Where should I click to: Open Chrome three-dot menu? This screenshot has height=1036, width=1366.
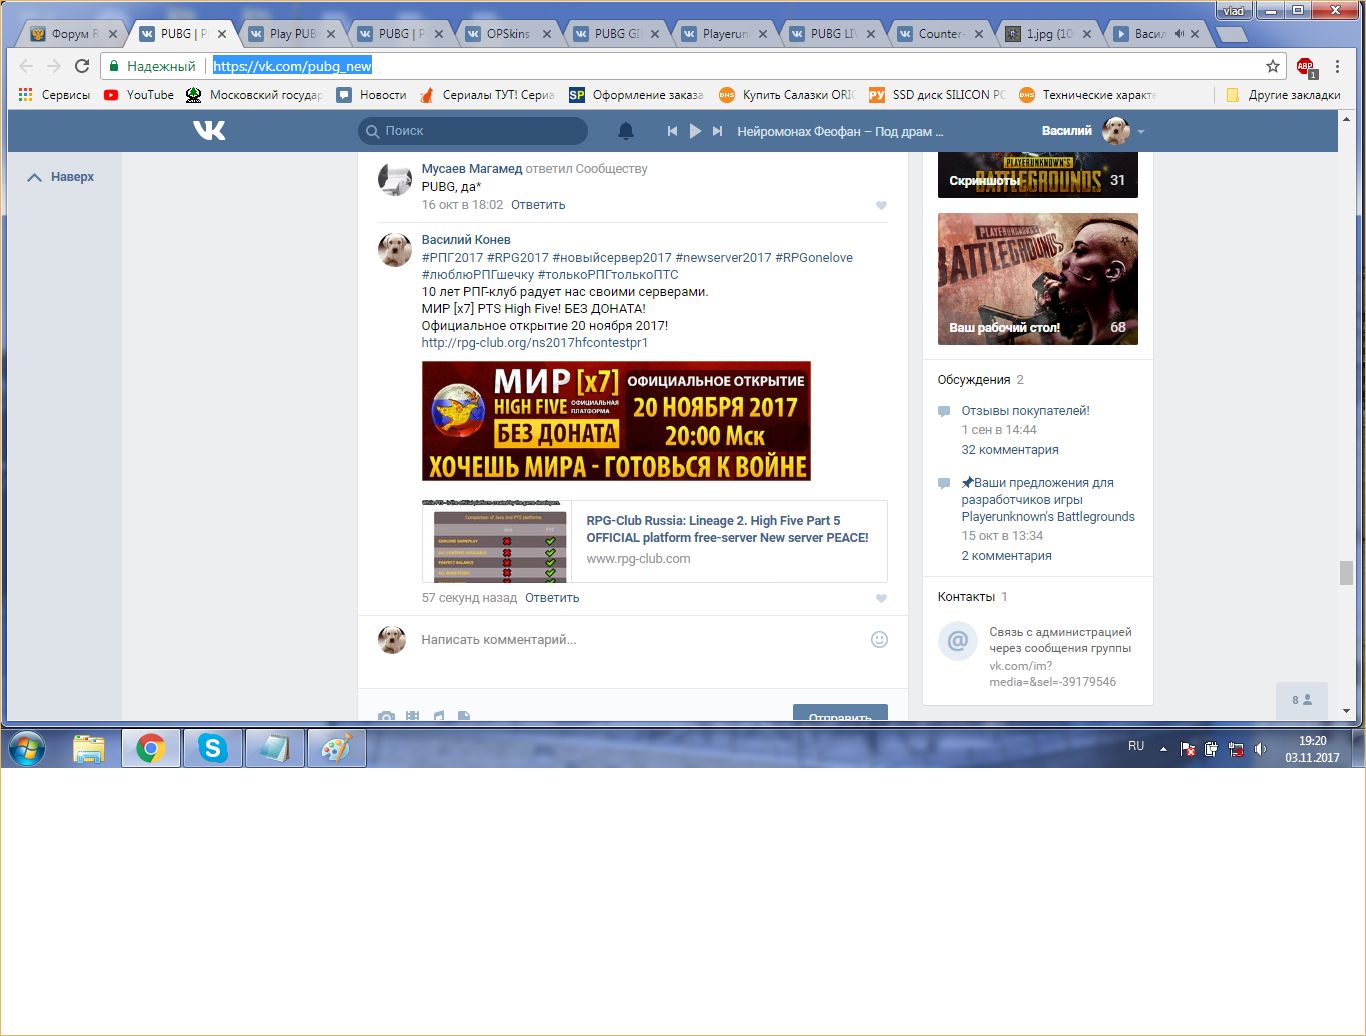point(1337,66)
